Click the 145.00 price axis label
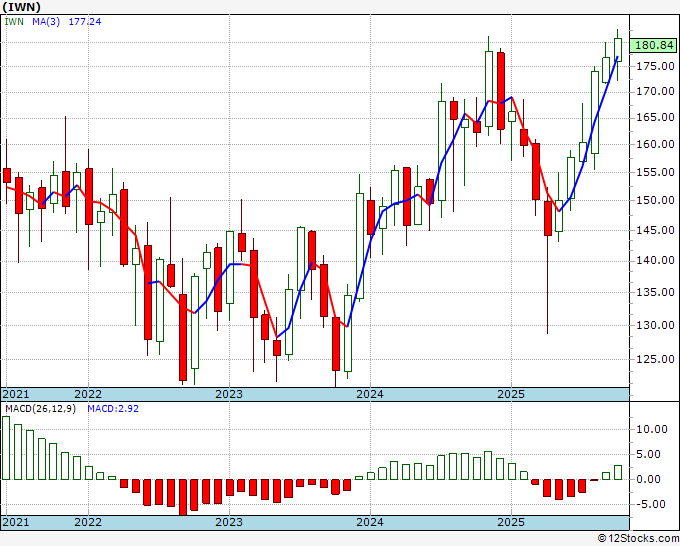 pos(655,230)
